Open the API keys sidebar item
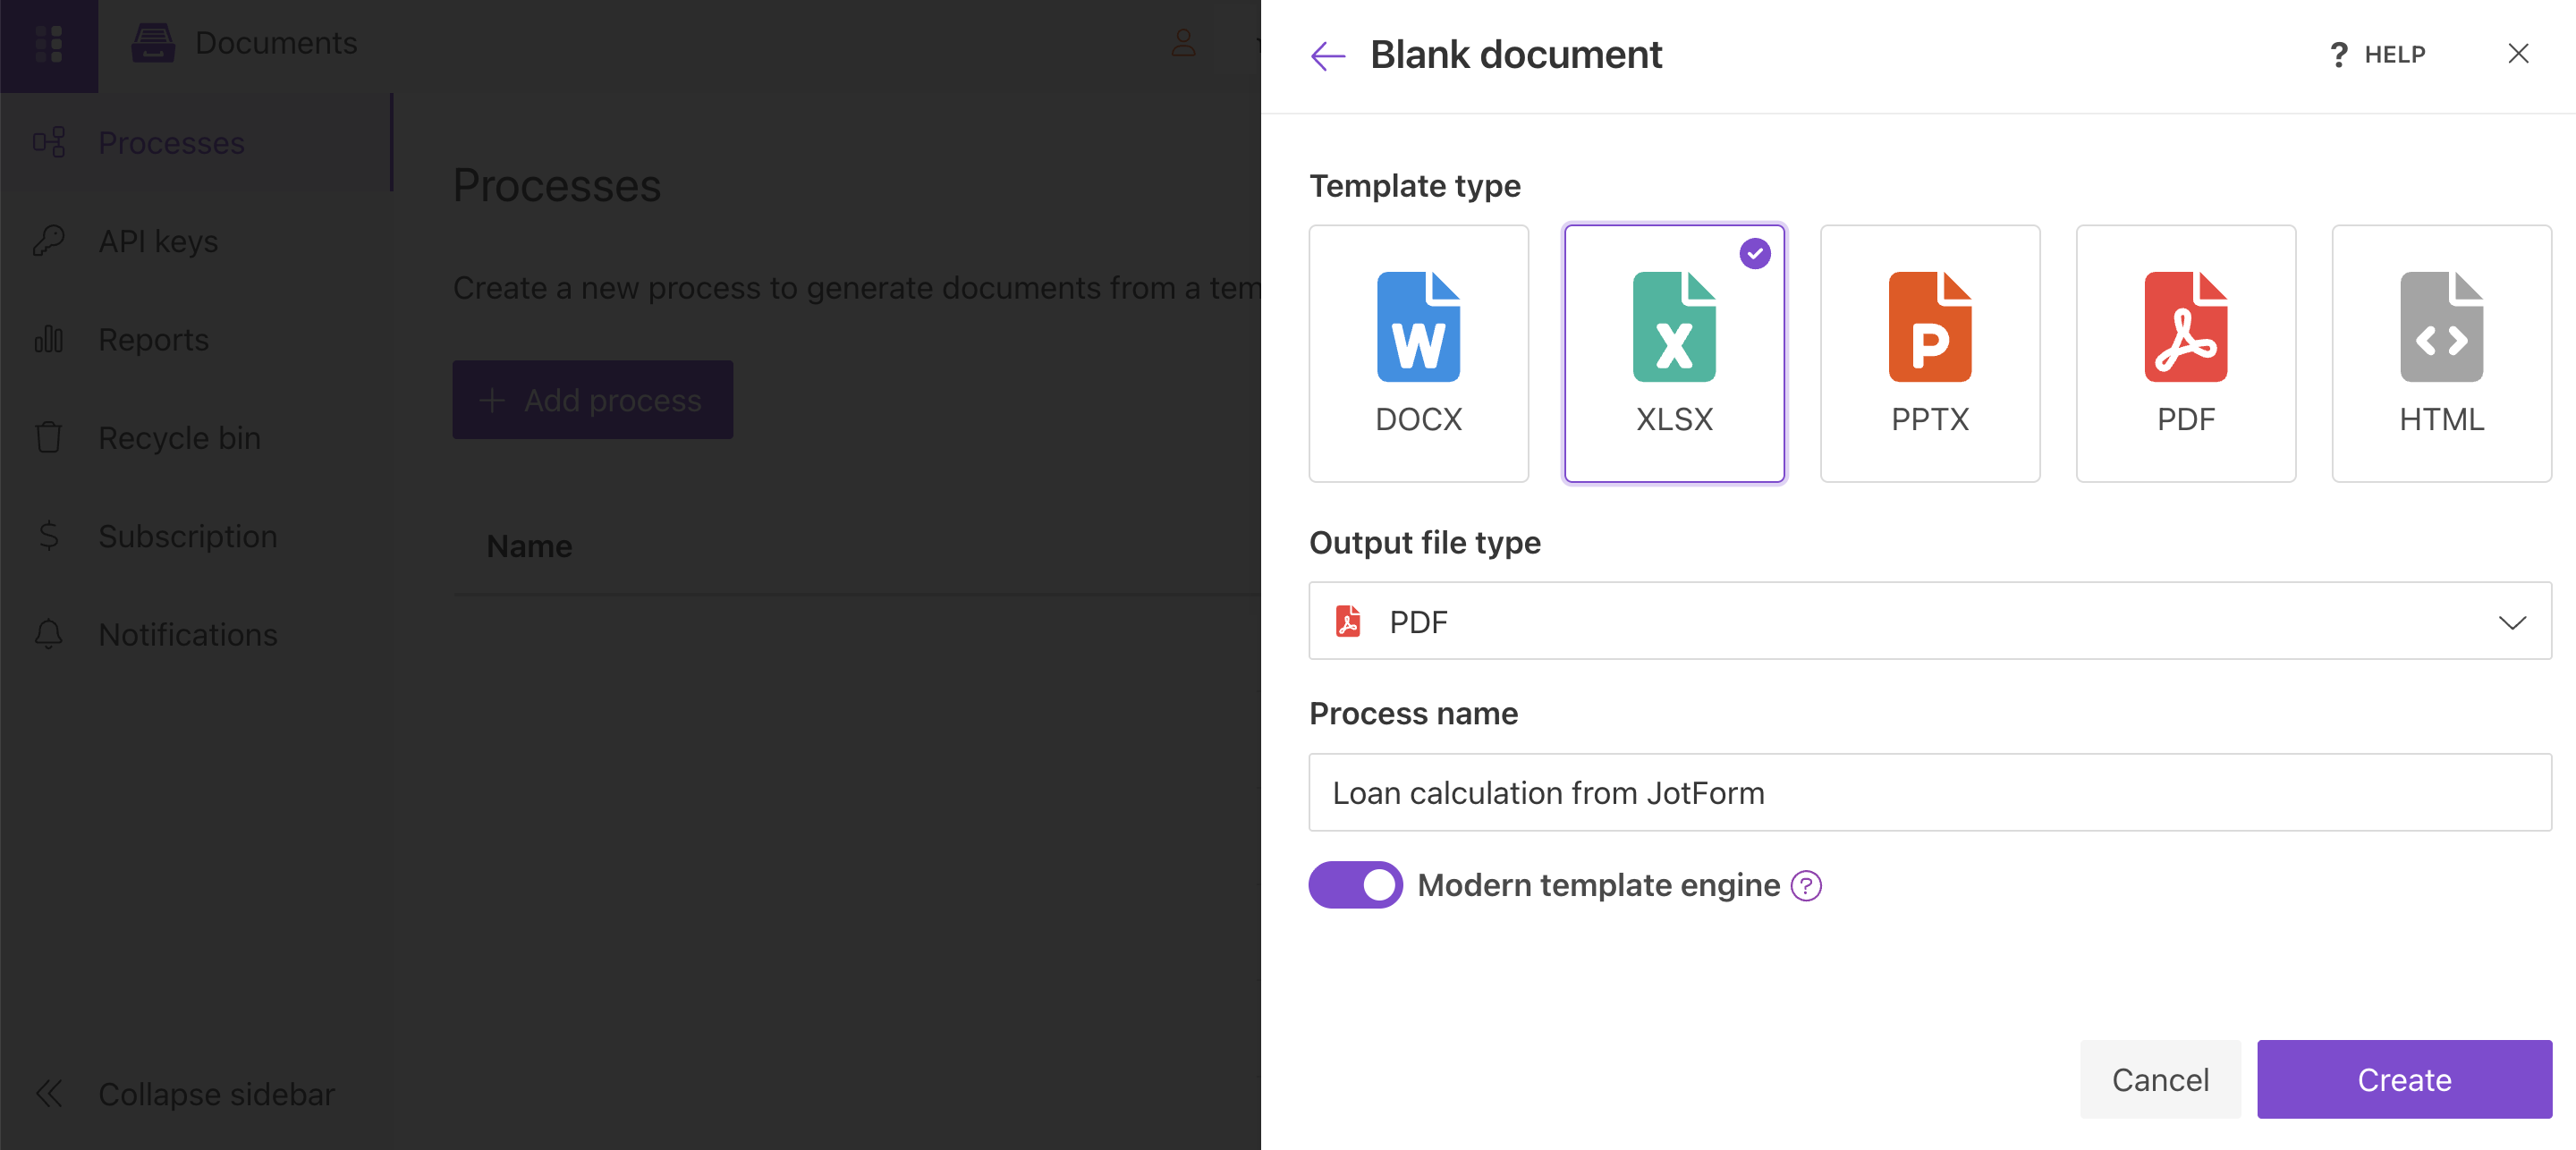The image size is (2576, 1150). pyautogui.click(x=195, y=241)
